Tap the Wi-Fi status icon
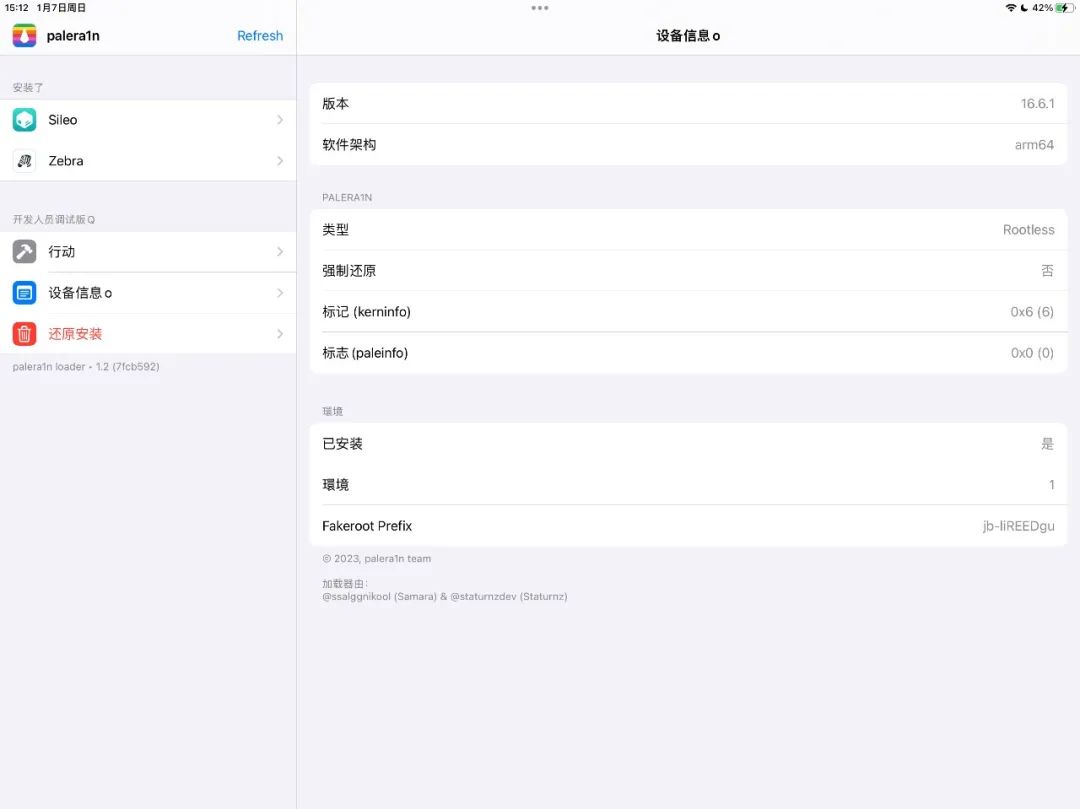Image resolution: width=1080 pixels, height=809 pixels. click(x=1010, y=8)
